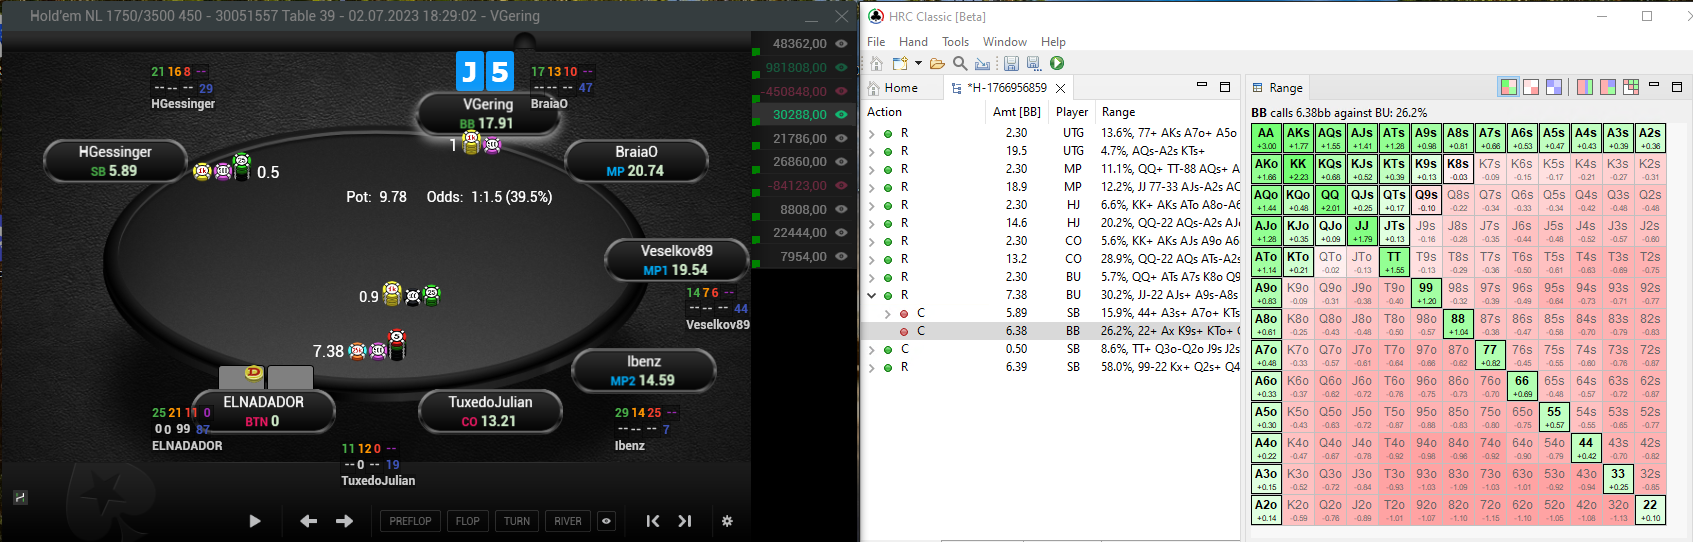1693x542 pixels.
Task: Expand the SB 0.50 call tree row
Action: coord(872,349)
